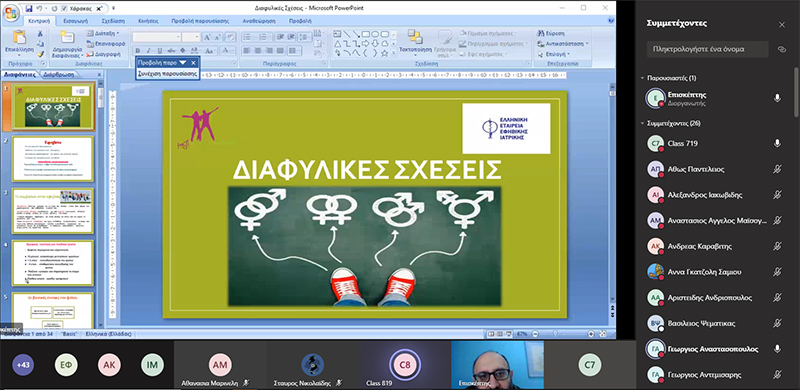Viewport: 800px width, 390px height.
Task: Open the font name combo box
Action: [x=157, y=37]
